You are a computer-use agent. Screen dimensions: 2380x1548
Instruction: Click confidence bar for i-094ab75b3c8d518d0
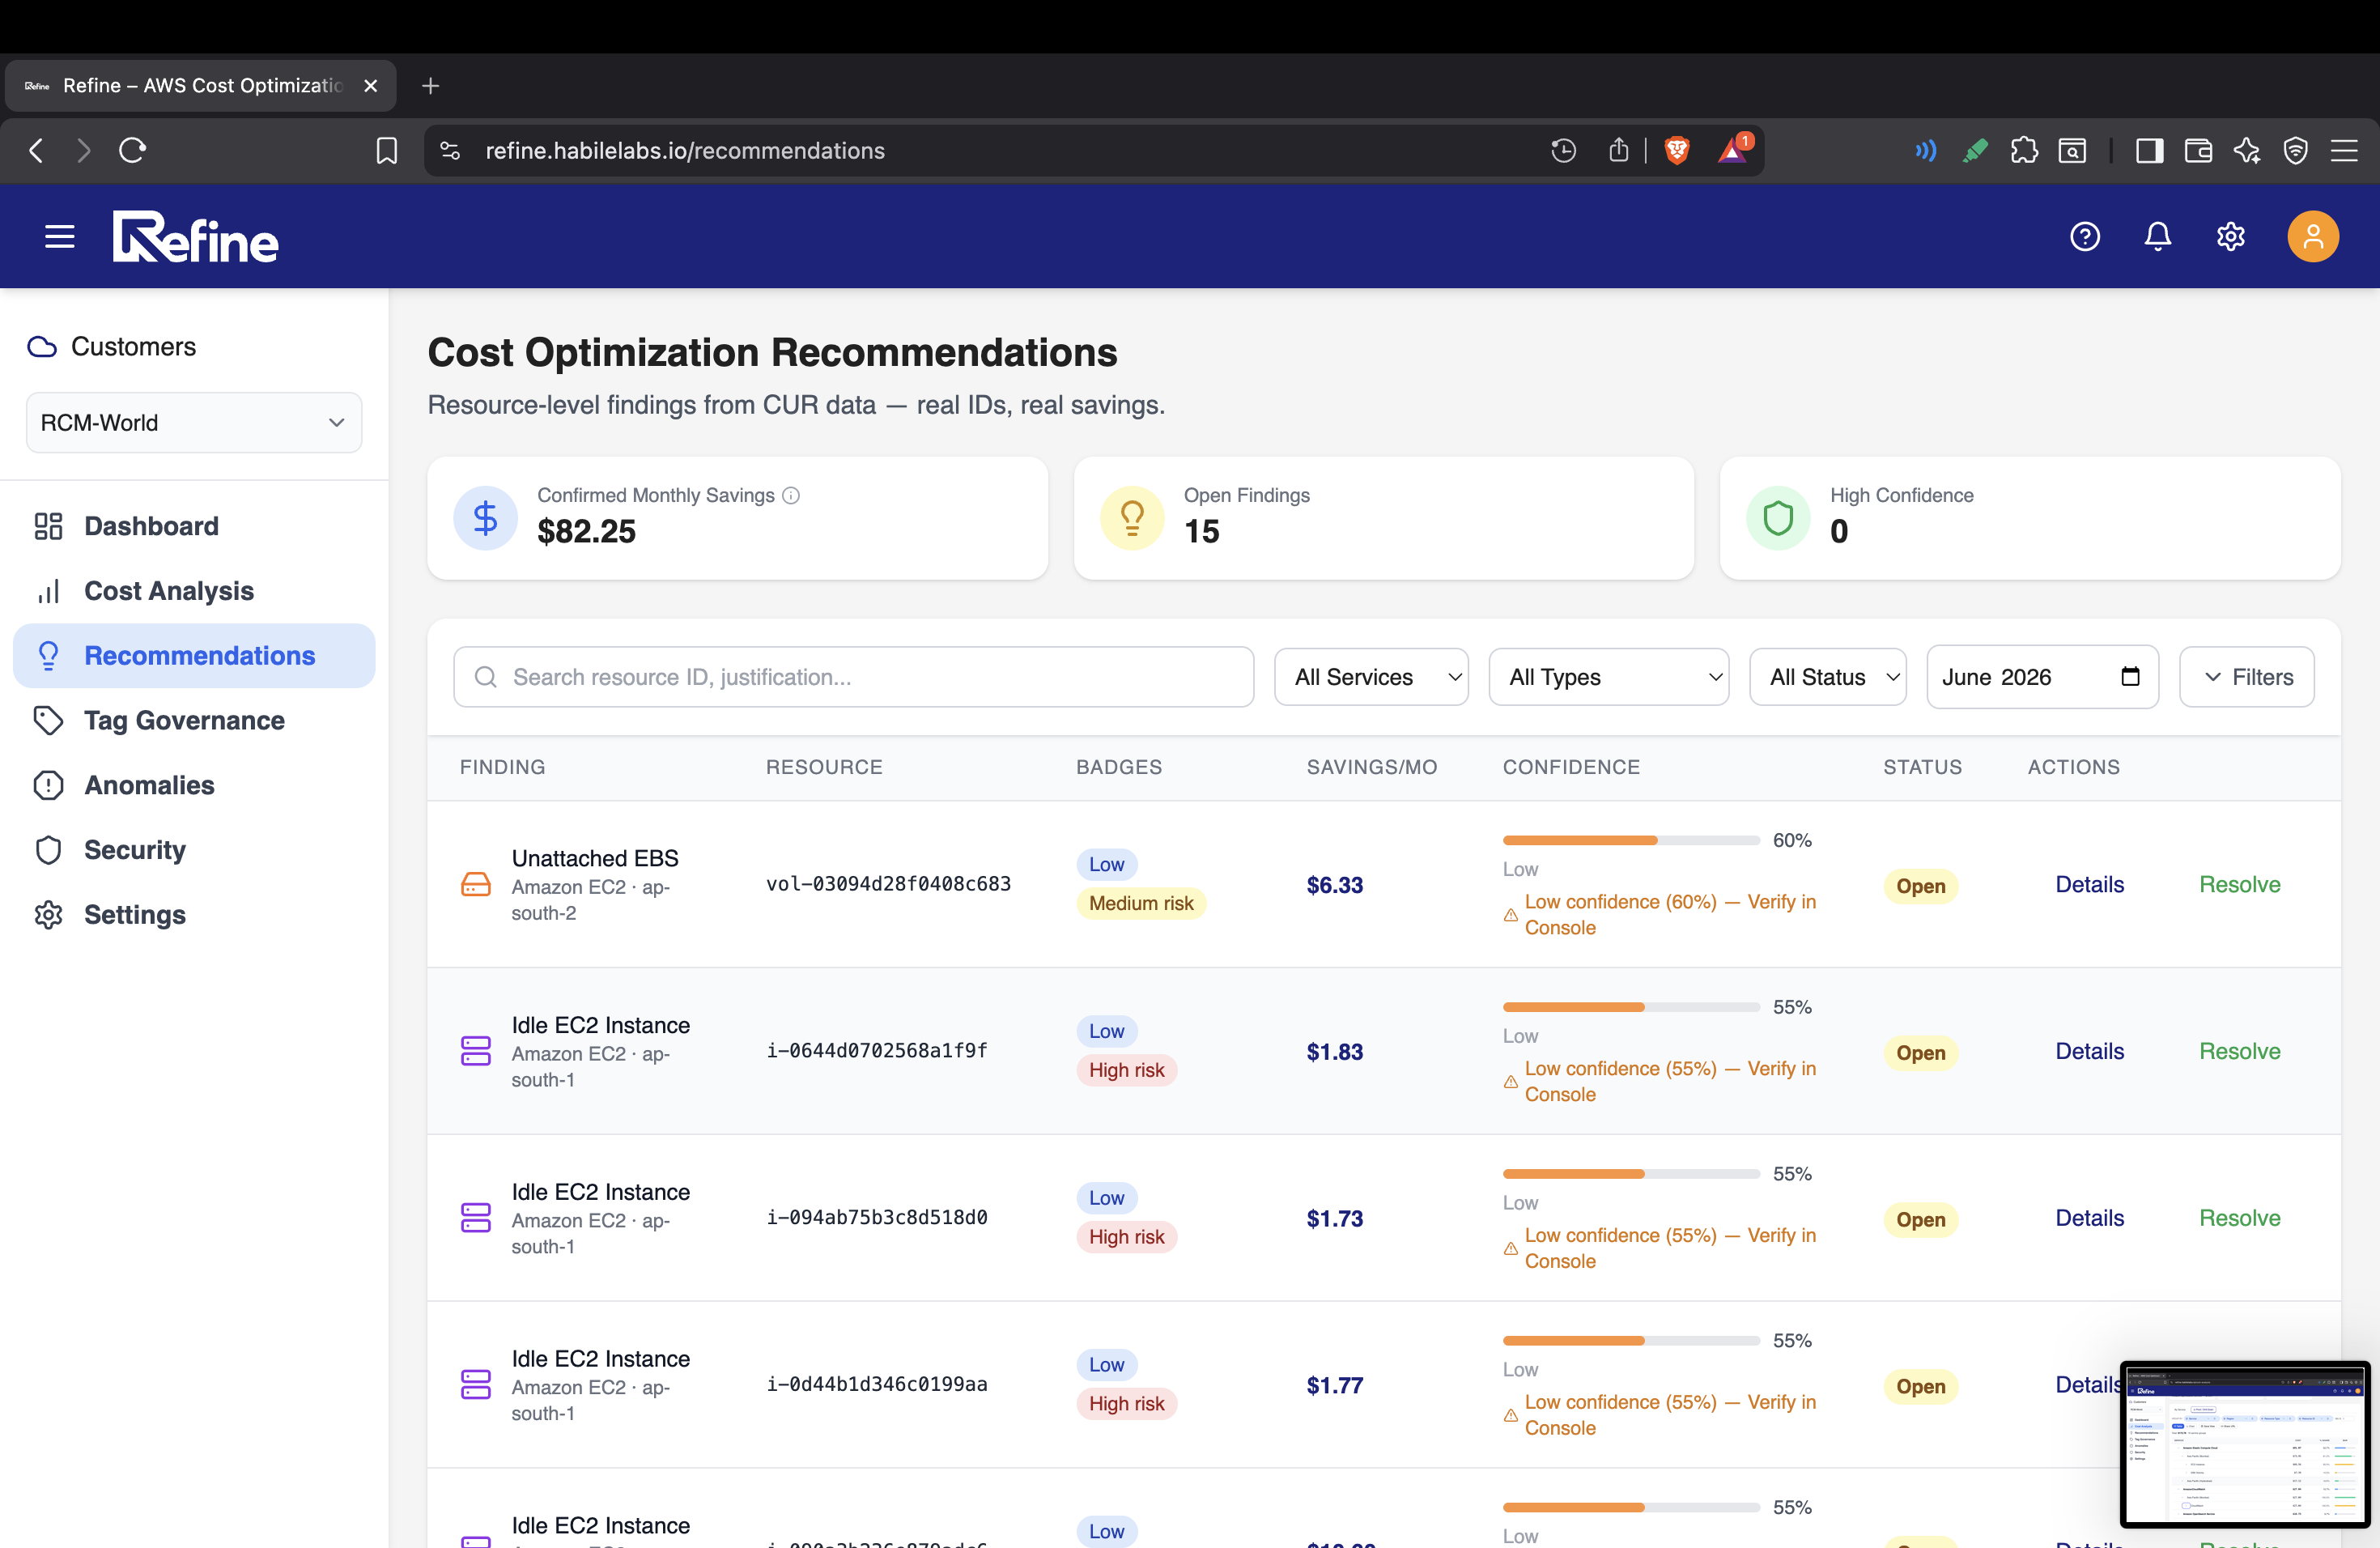click(x=1631, y=1174)
